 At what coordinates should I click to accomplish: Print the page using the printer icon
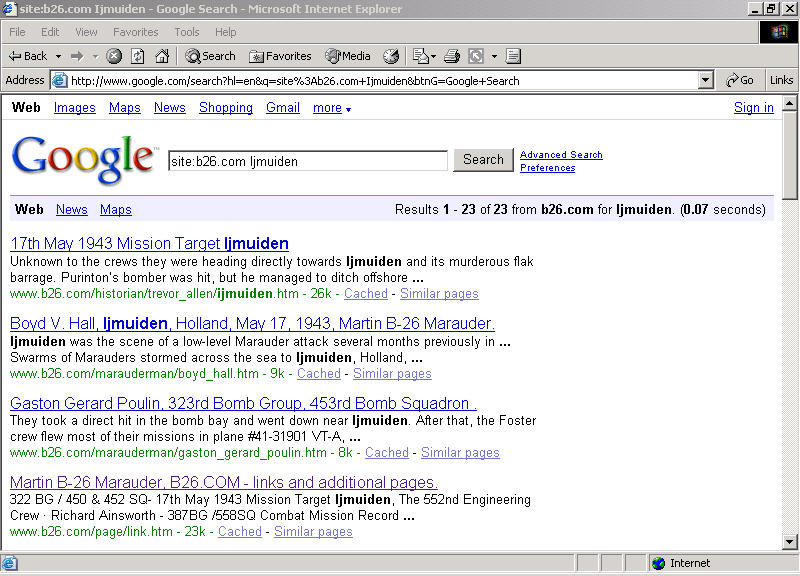[452, 56]
